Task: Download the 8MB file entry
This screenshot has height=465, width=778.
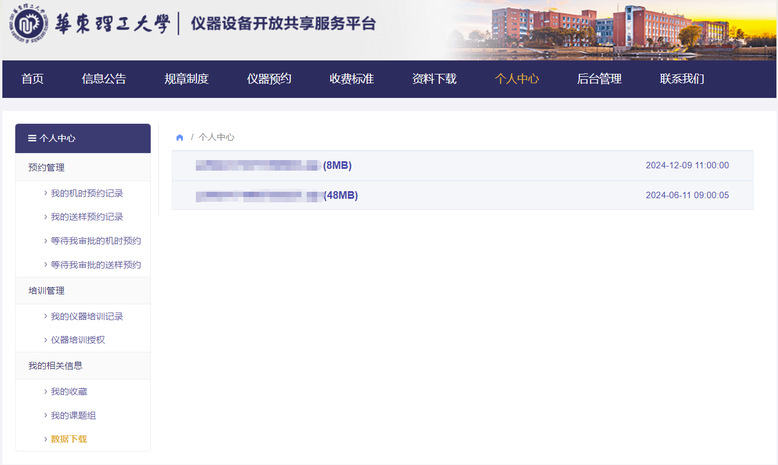Action: [273, 165]
